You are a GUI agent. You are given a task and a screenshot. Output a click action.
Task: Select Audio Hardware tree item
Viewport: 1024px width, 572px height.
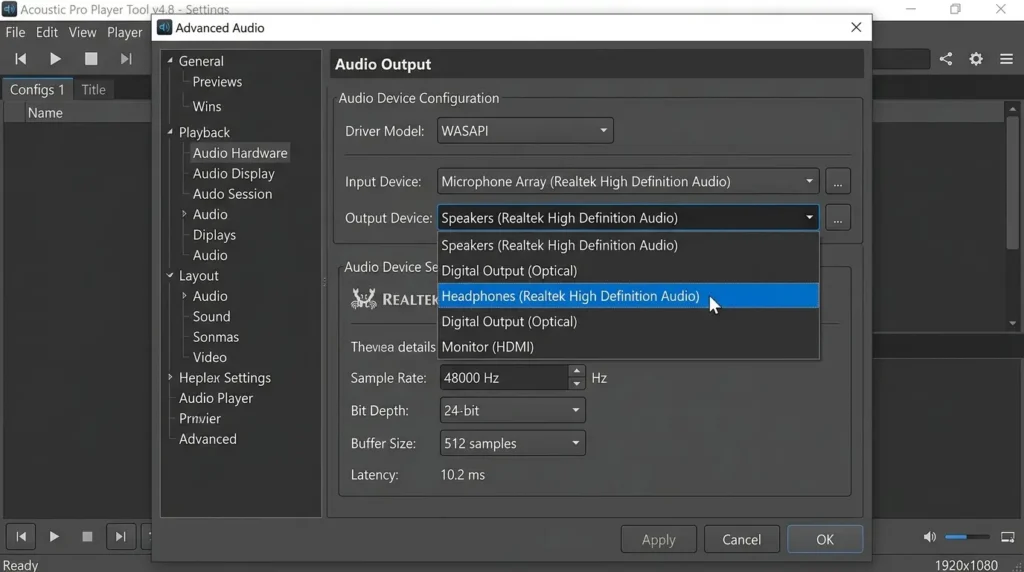[240, 153]
